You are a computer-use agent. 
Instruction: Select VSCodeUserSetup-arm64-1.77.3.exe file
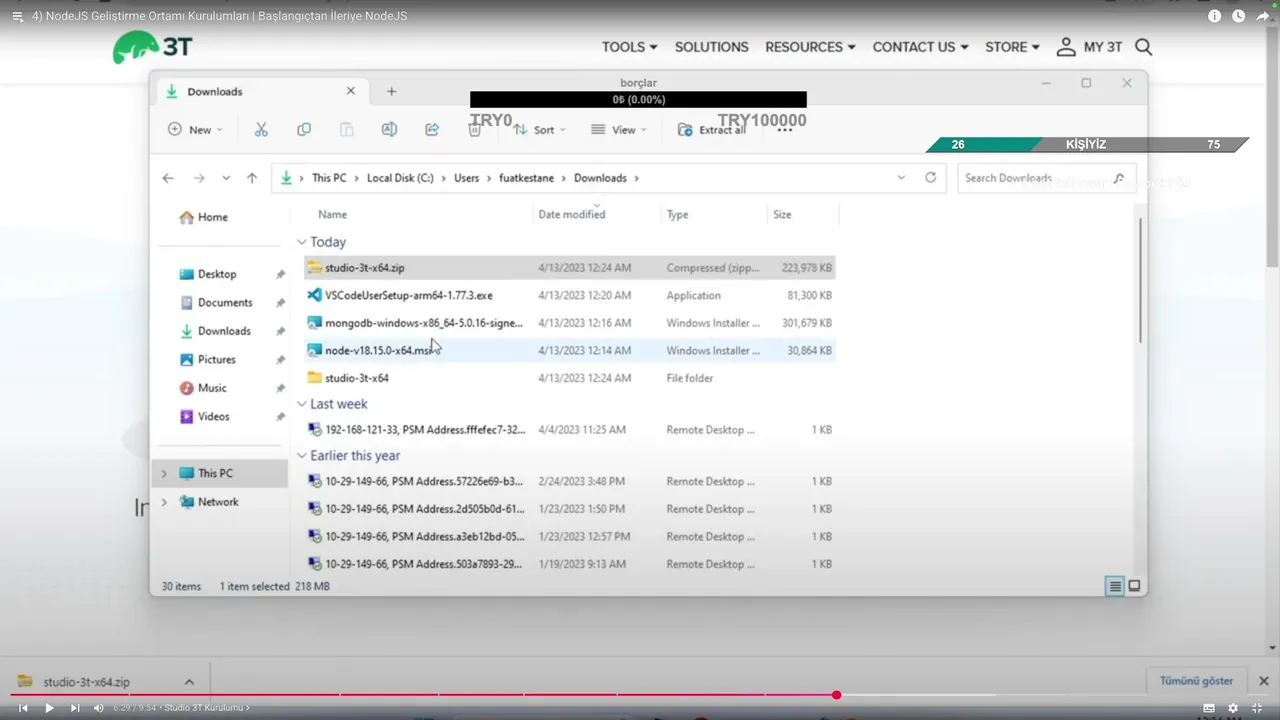[x=408, y=295]
